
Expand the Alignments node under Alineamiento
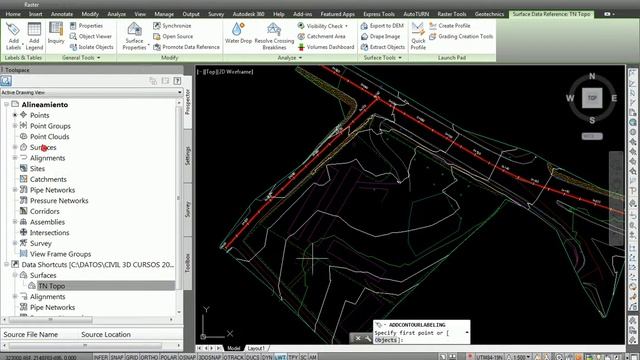[15, 158]
